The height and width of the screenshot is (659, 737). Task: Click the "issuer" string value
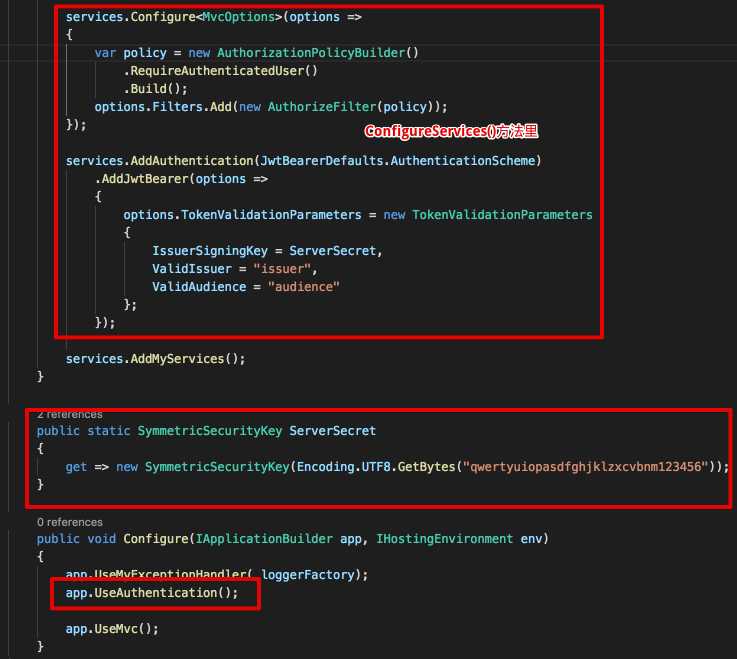pos(282,269)
